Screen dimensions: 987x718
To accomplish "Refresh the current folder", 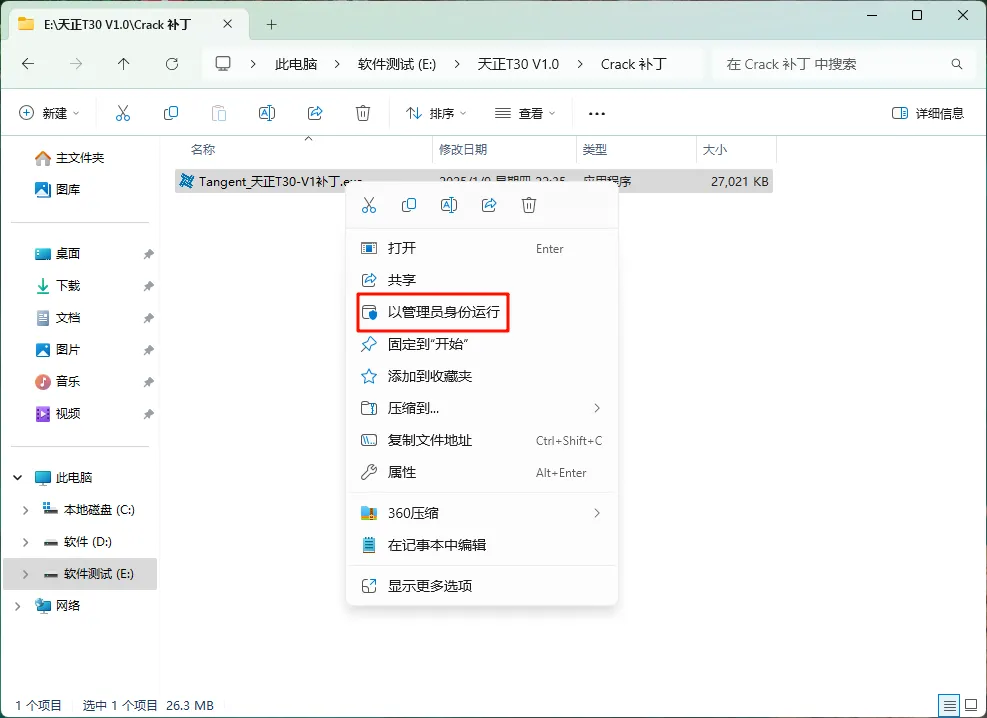I will point(172,64).
